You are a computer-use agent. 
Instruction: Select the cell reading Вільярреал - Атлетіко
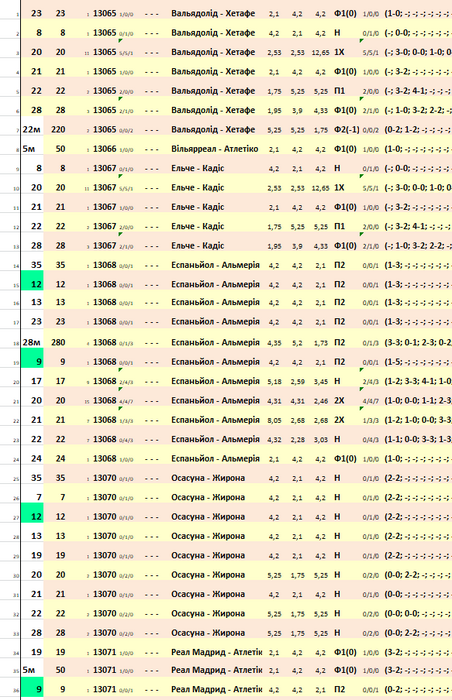(214, 149)
